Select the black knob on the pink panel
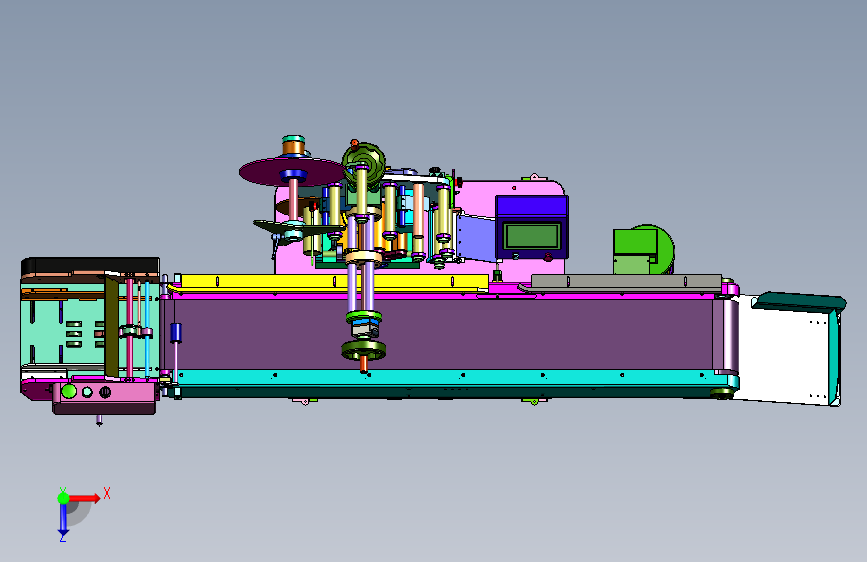867x562 pixels. coord(105,392)
